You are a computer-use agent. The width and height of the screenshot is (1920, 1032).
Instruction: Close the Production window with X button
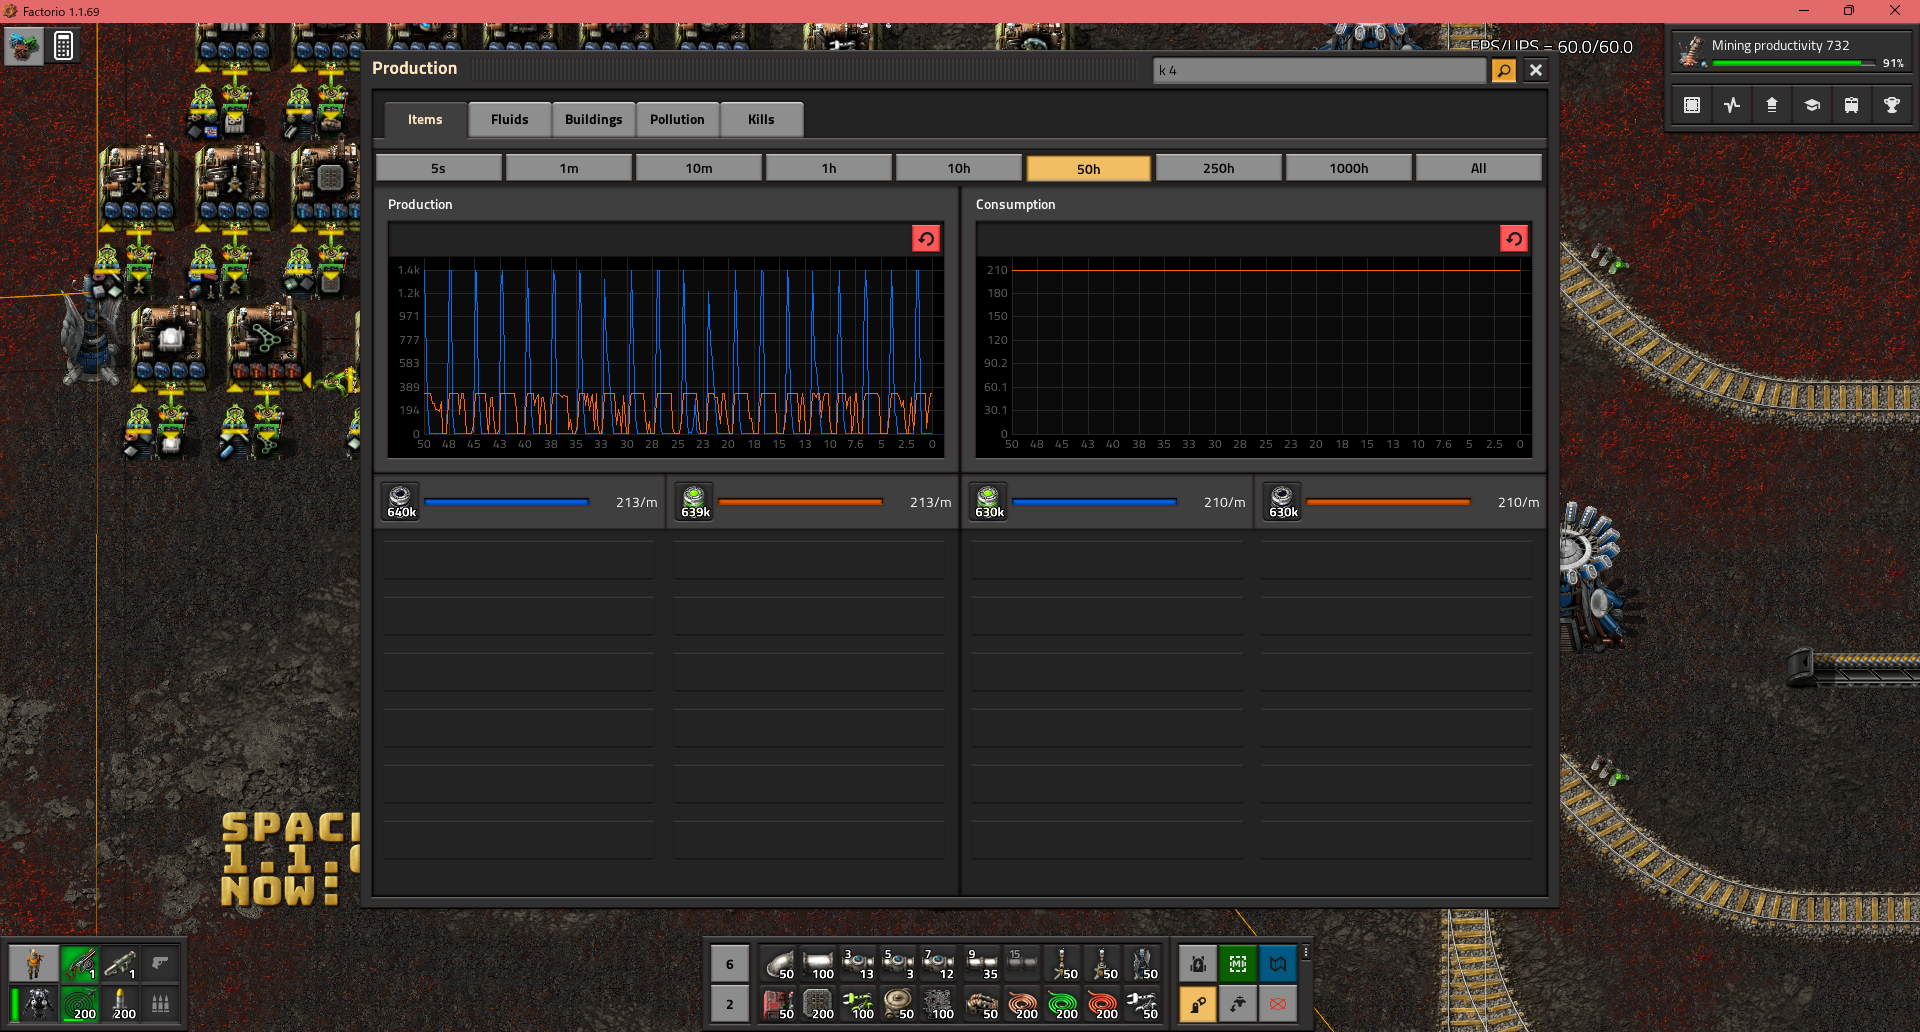1536,70
